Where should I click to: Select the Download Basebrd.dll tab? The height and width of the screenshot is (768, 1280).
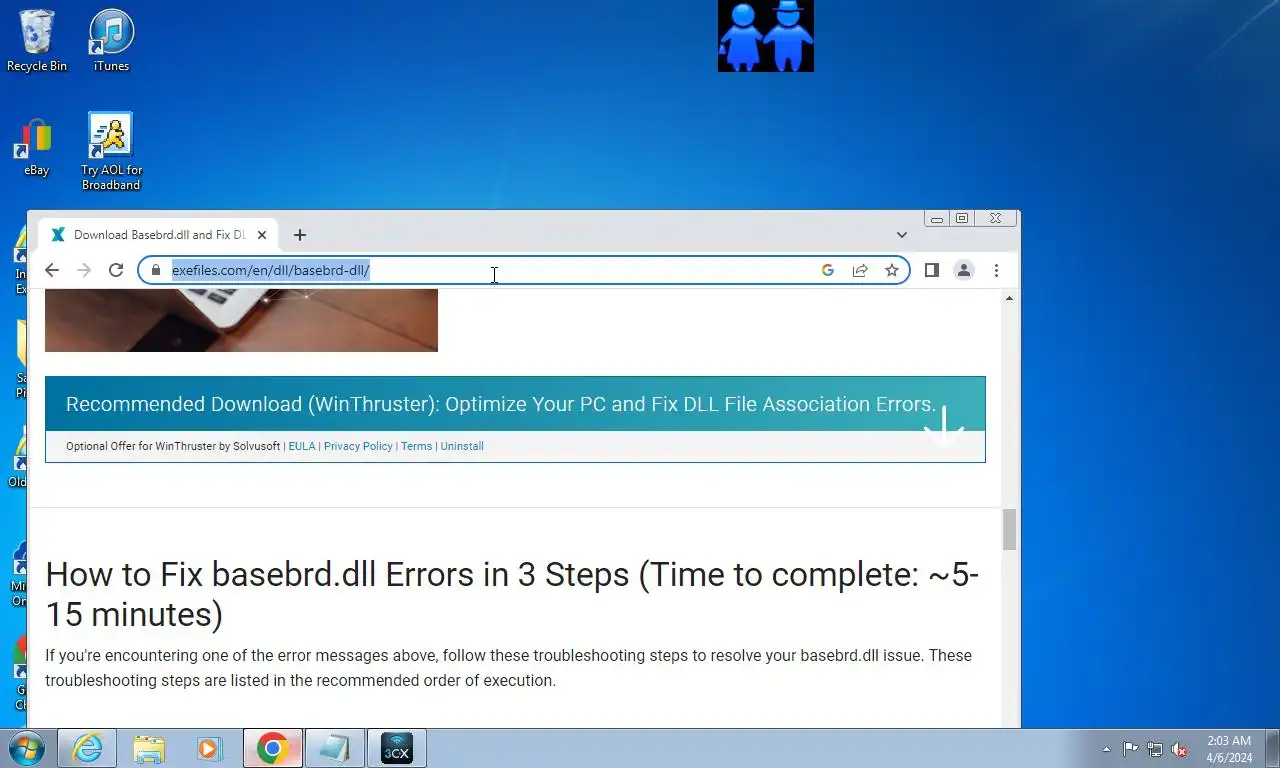[158, 235]
